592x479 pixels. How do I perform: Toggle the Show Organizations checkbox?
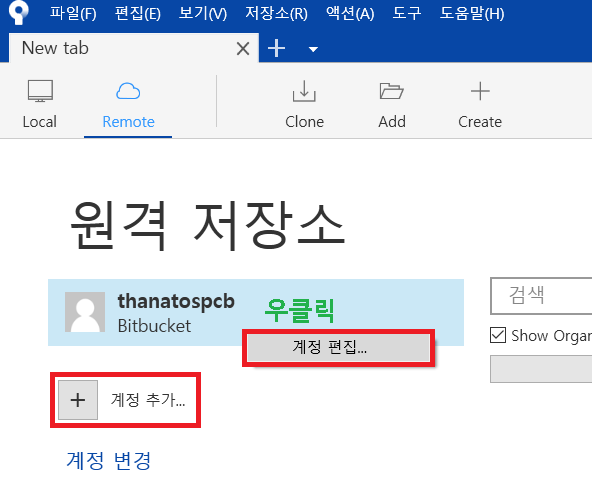(498, 335)
